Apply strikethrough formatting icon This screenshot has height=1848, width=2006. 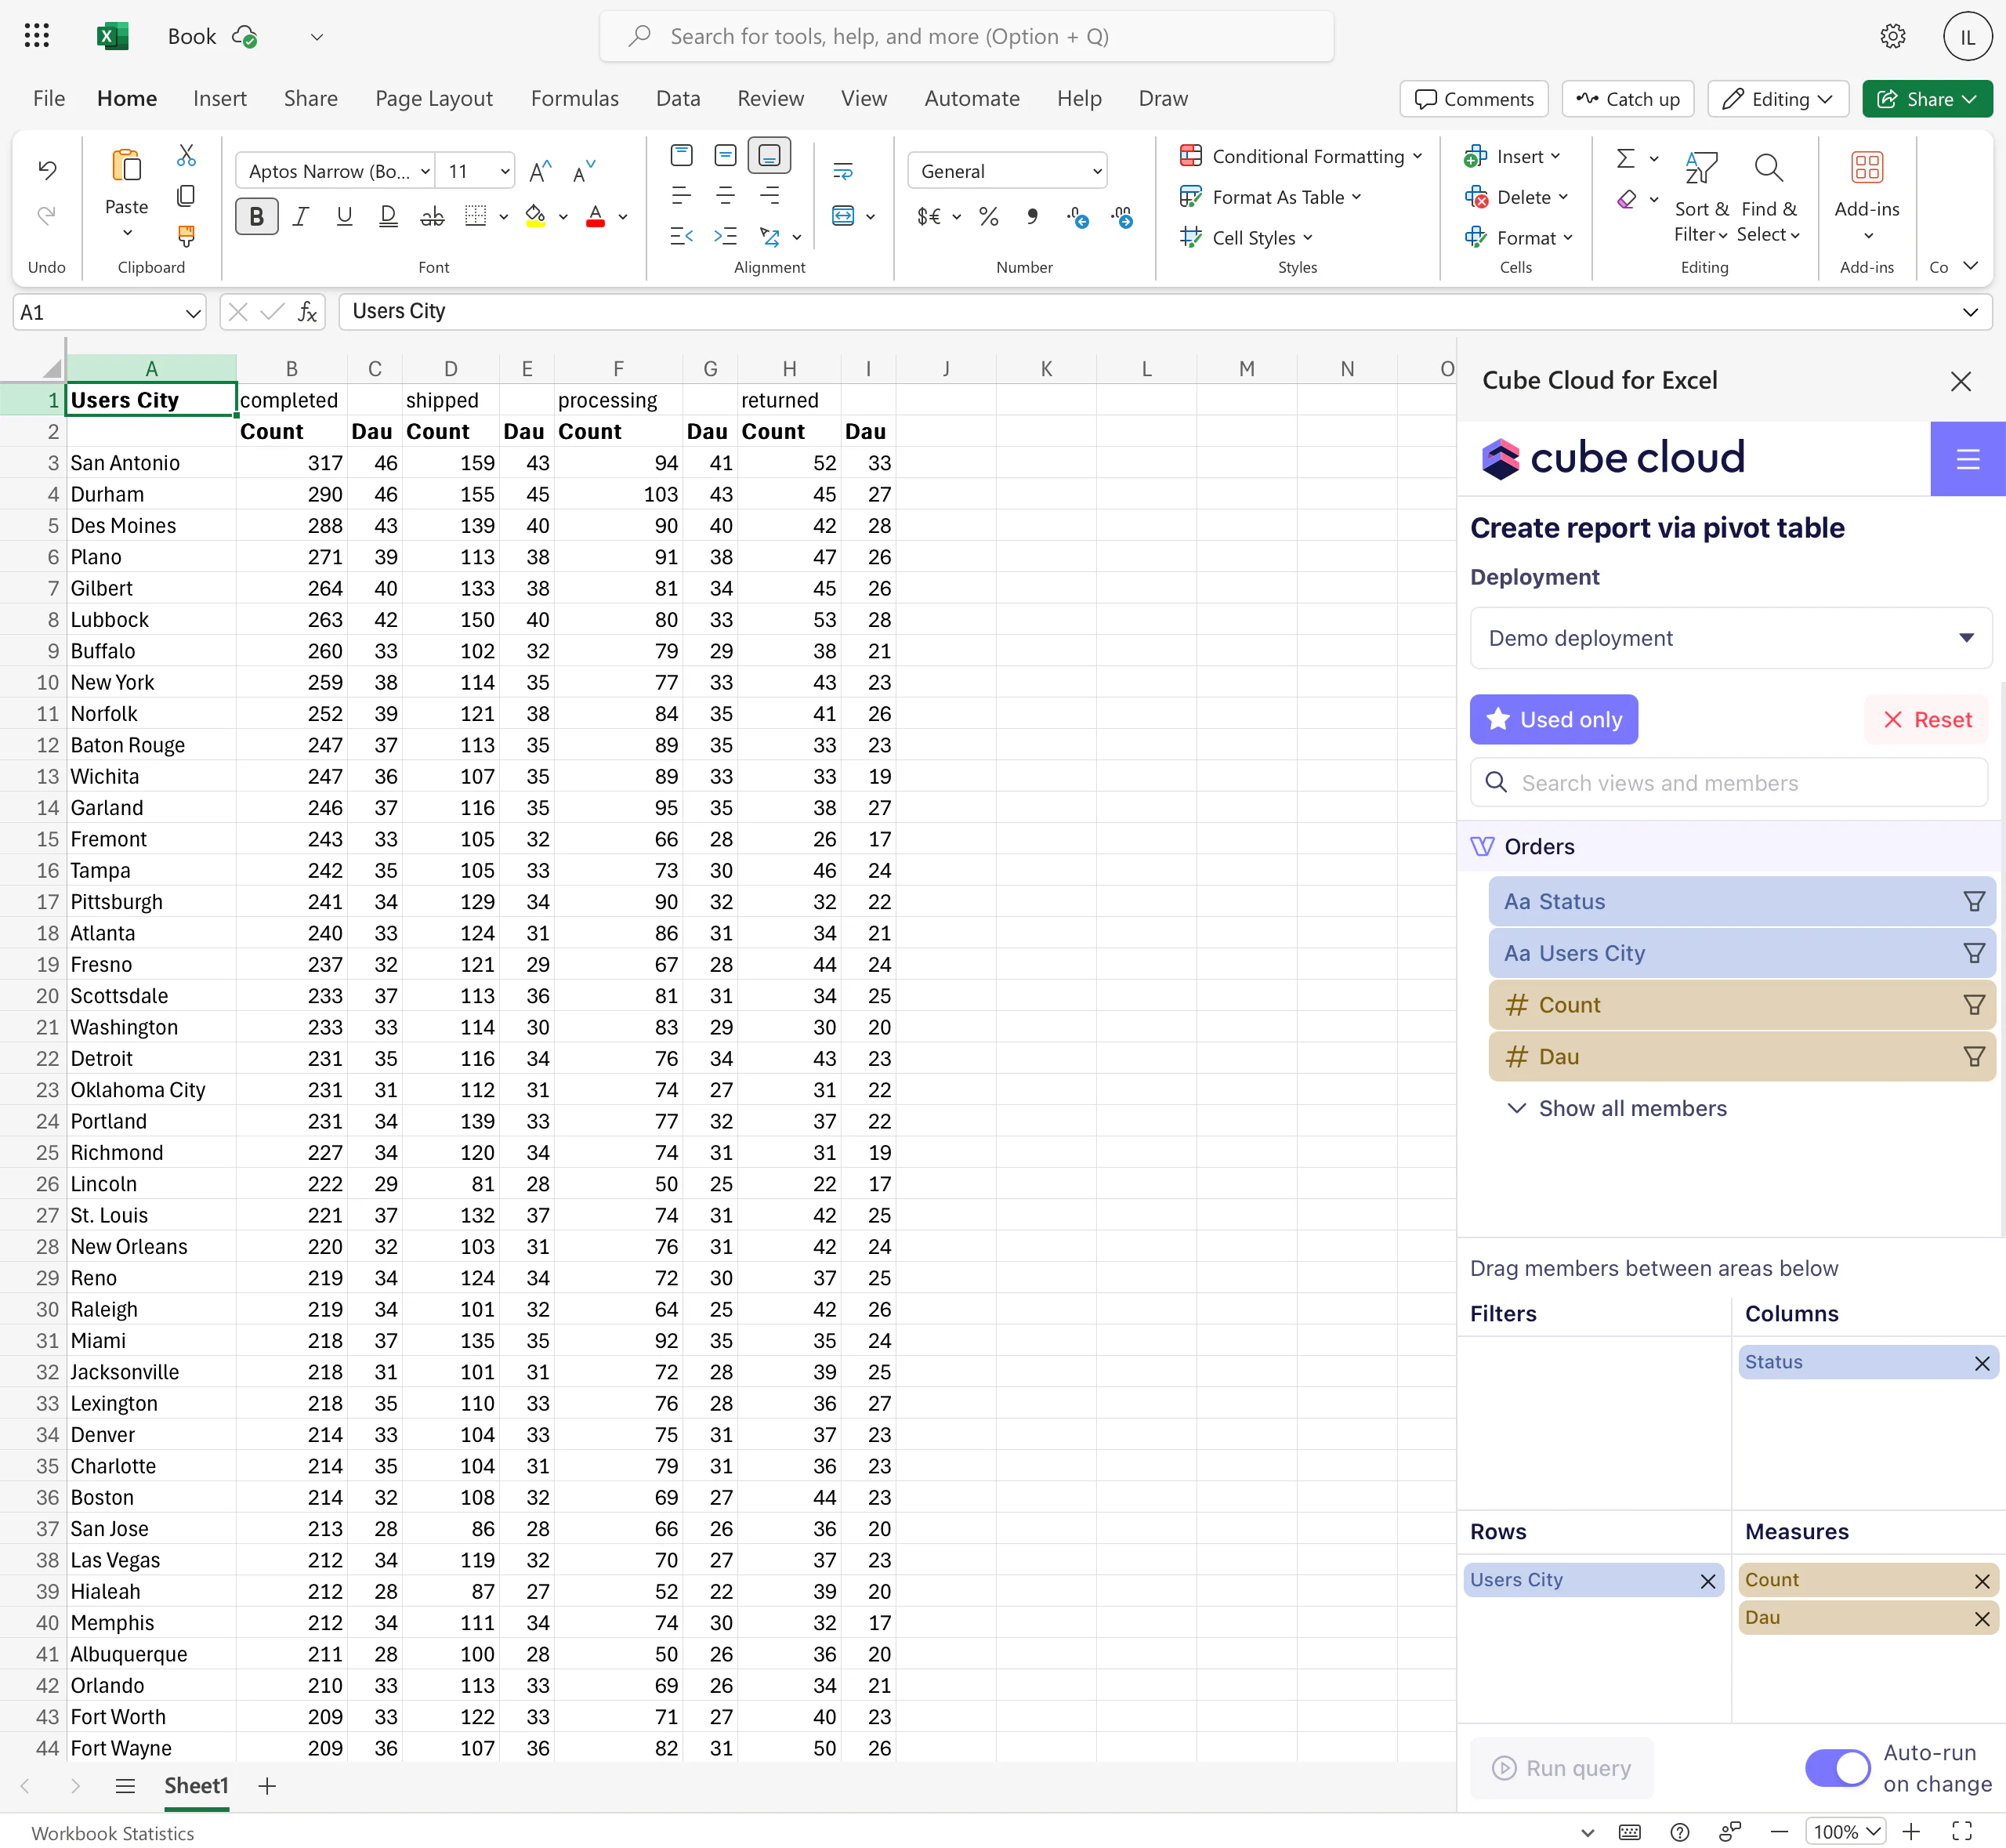[432, 216]
